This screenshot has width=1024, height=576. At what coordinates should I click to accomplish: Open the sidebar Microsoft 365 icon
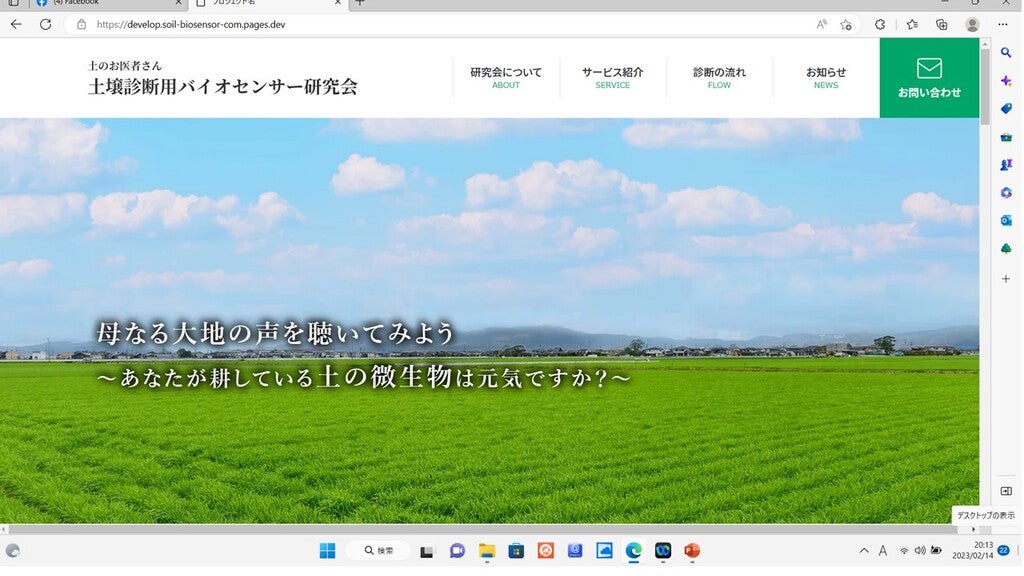coord(1006,193)
